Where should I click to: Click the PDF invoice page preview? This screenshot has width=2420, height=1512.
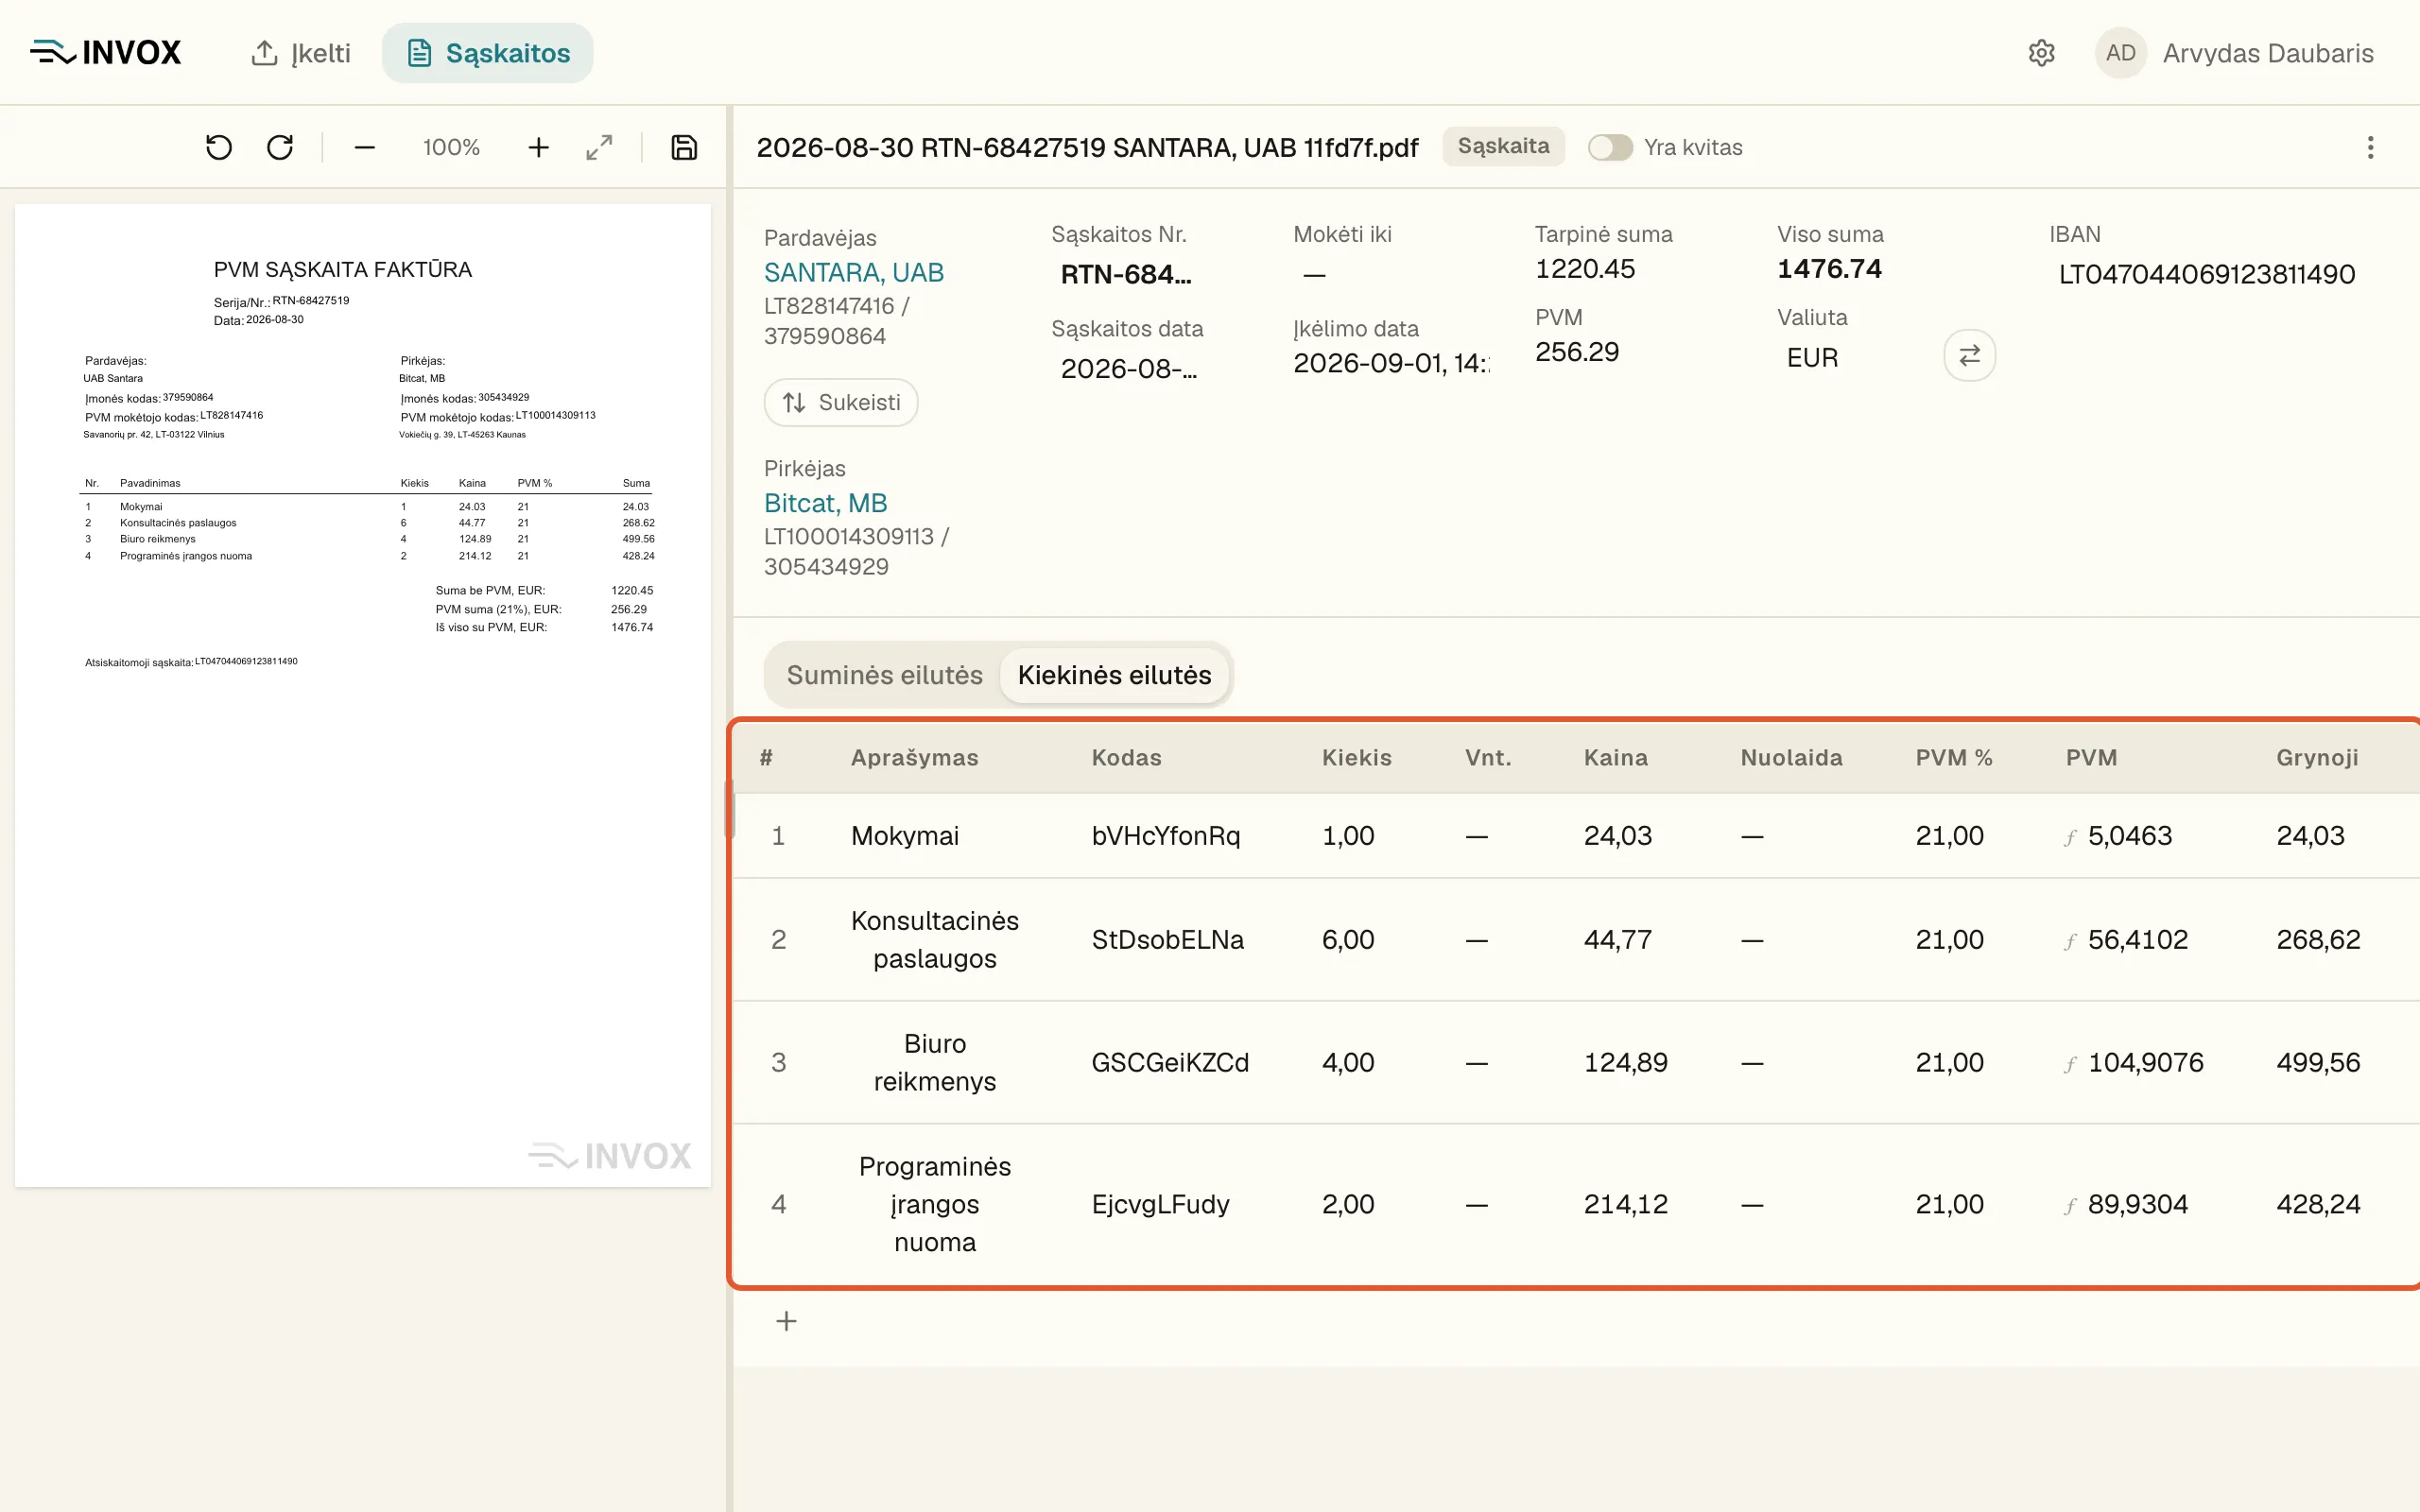tap(363, 696)
